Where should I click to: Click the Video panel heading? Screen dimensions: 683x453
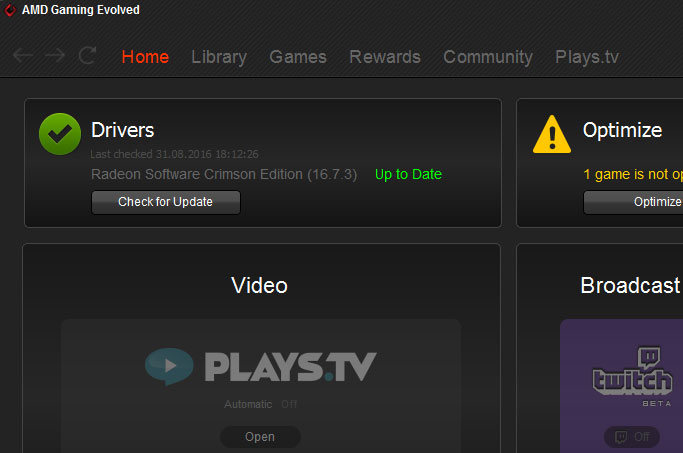(x=259, y=285)
